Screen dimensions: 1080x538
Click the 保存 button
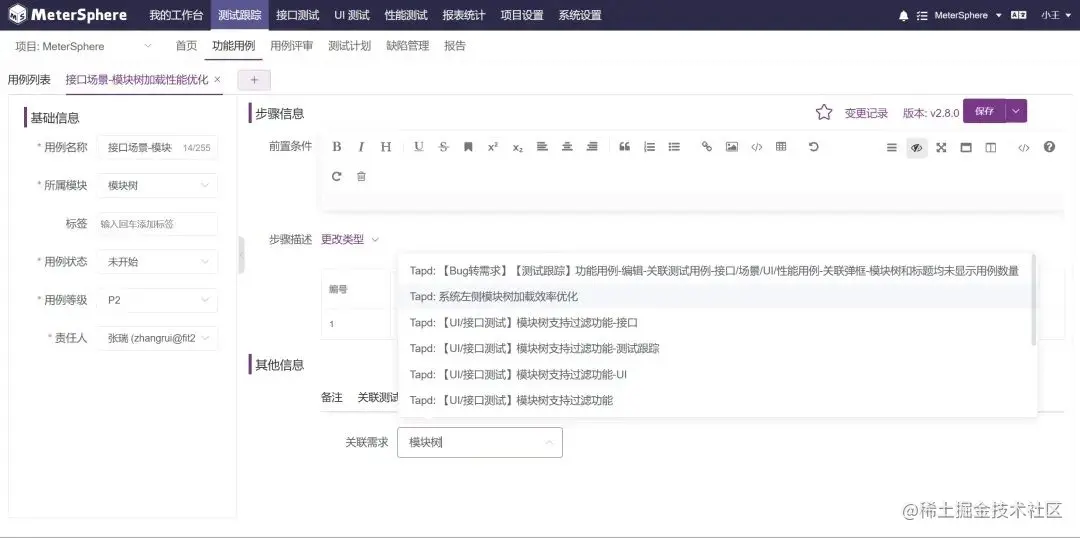[984, 111]
